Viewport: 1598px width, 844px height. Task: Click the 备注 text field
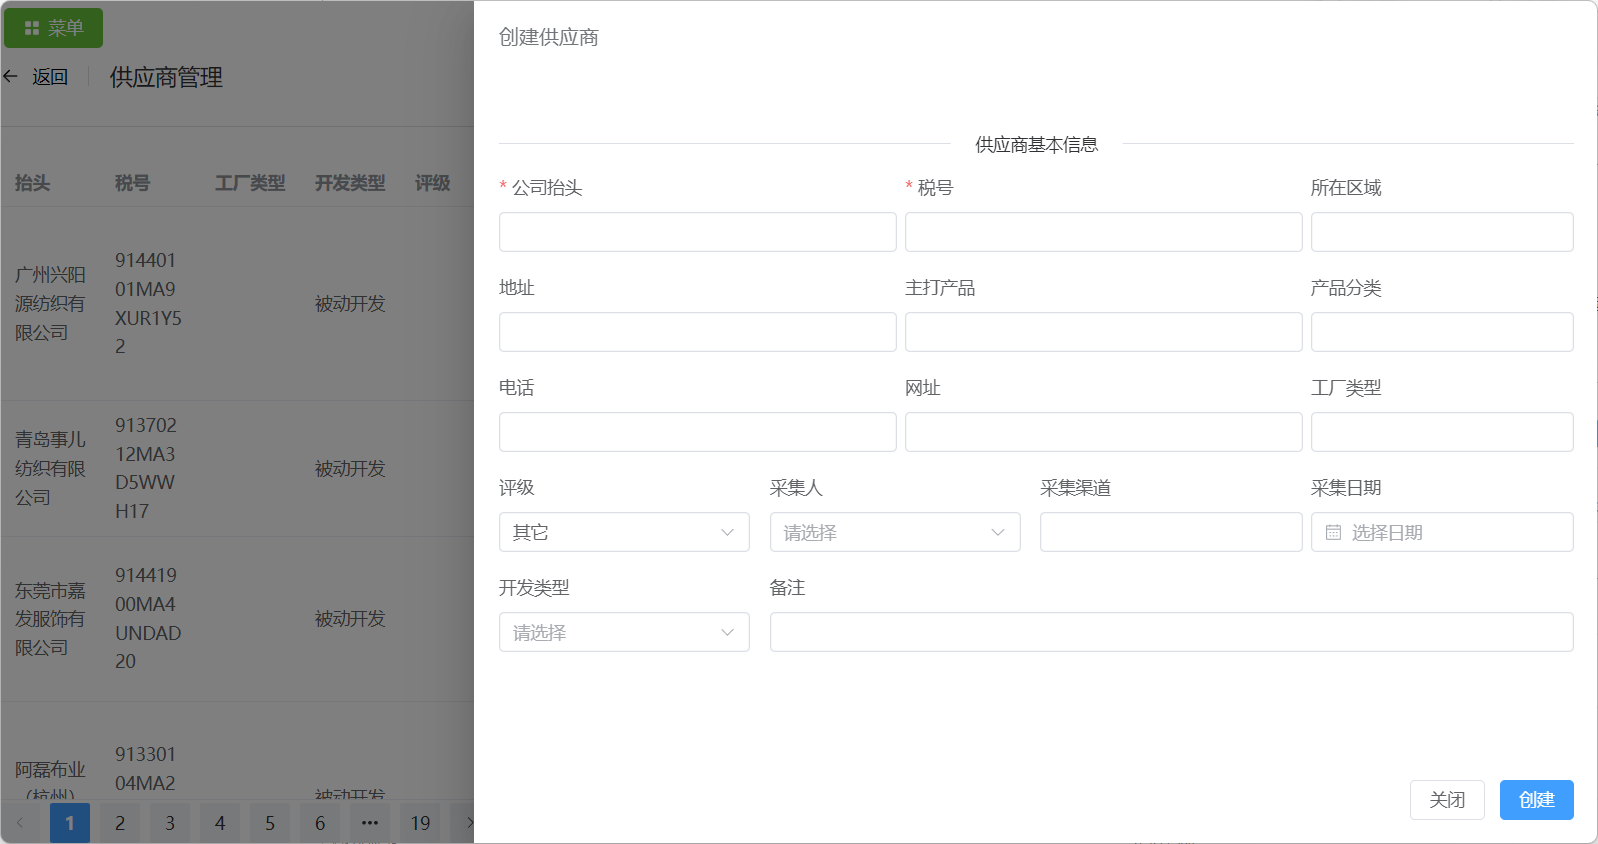pos(1171,632)
